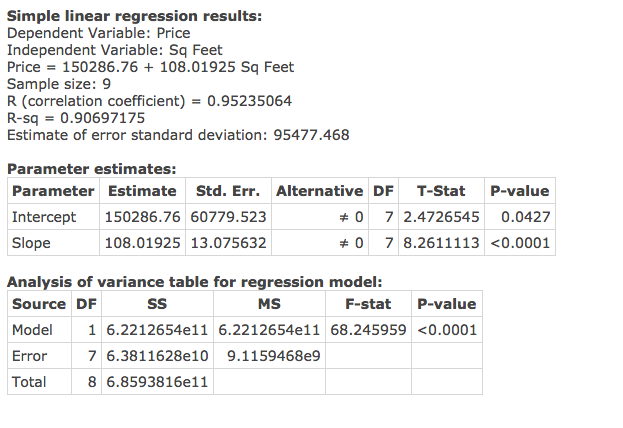Click the Independent Variable: Sq Feet line

point(115,50)
